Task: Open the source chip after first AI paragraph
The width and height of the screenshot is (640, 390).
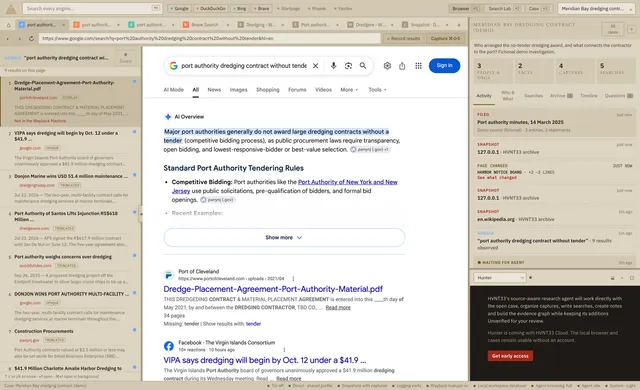Action: click(x=370, y=150)
